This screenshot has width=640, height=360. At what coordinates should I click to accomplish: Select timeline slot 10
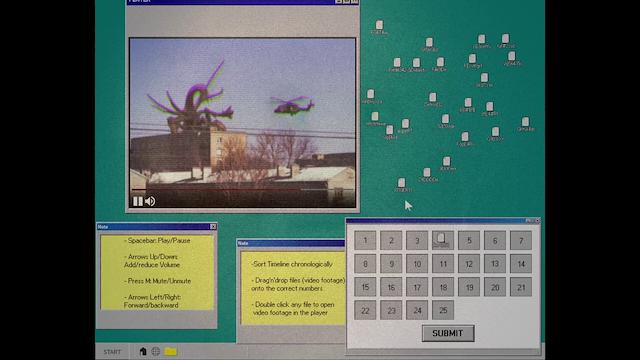[x=417, y=264]
